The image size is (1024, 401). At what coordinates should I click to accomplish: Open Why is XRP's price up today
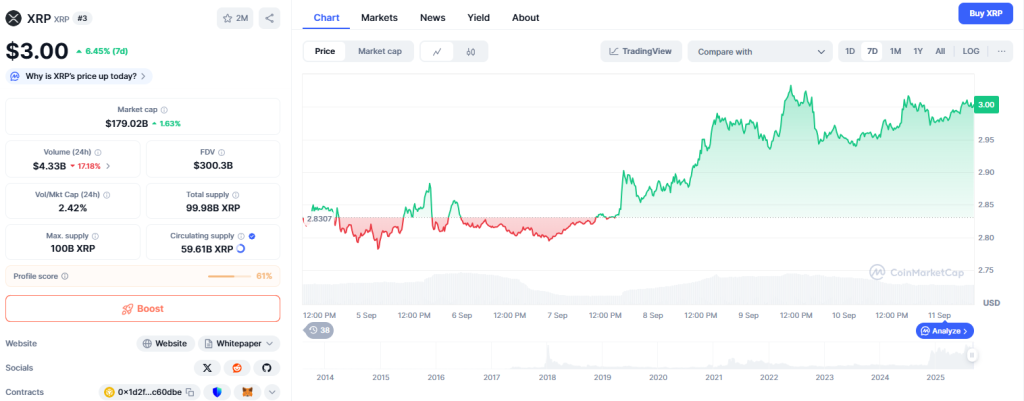click(79, 76)
